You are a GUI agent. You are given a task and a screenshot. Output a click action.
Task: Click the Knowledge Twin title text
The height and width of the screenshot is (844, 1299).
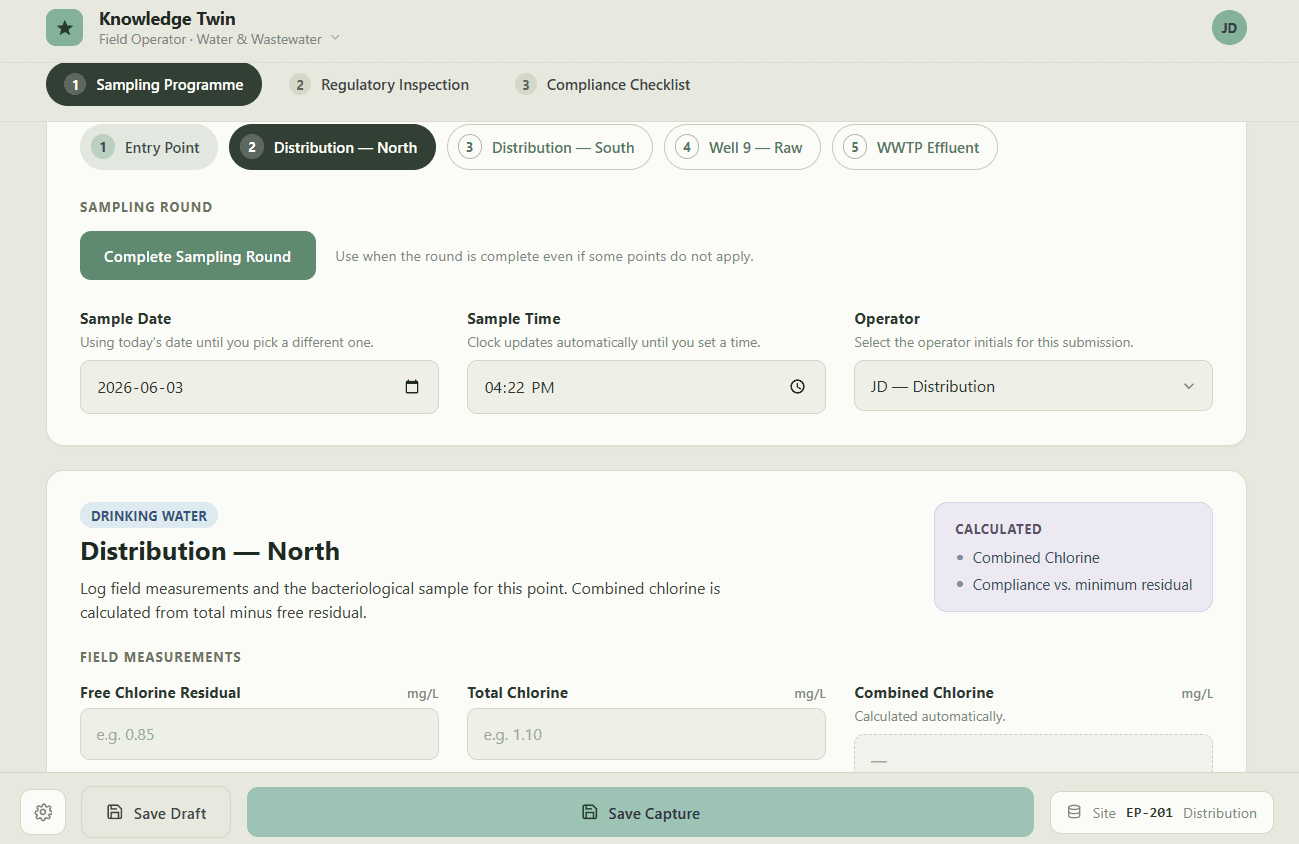pyautogui.click(x=167, y=18)
